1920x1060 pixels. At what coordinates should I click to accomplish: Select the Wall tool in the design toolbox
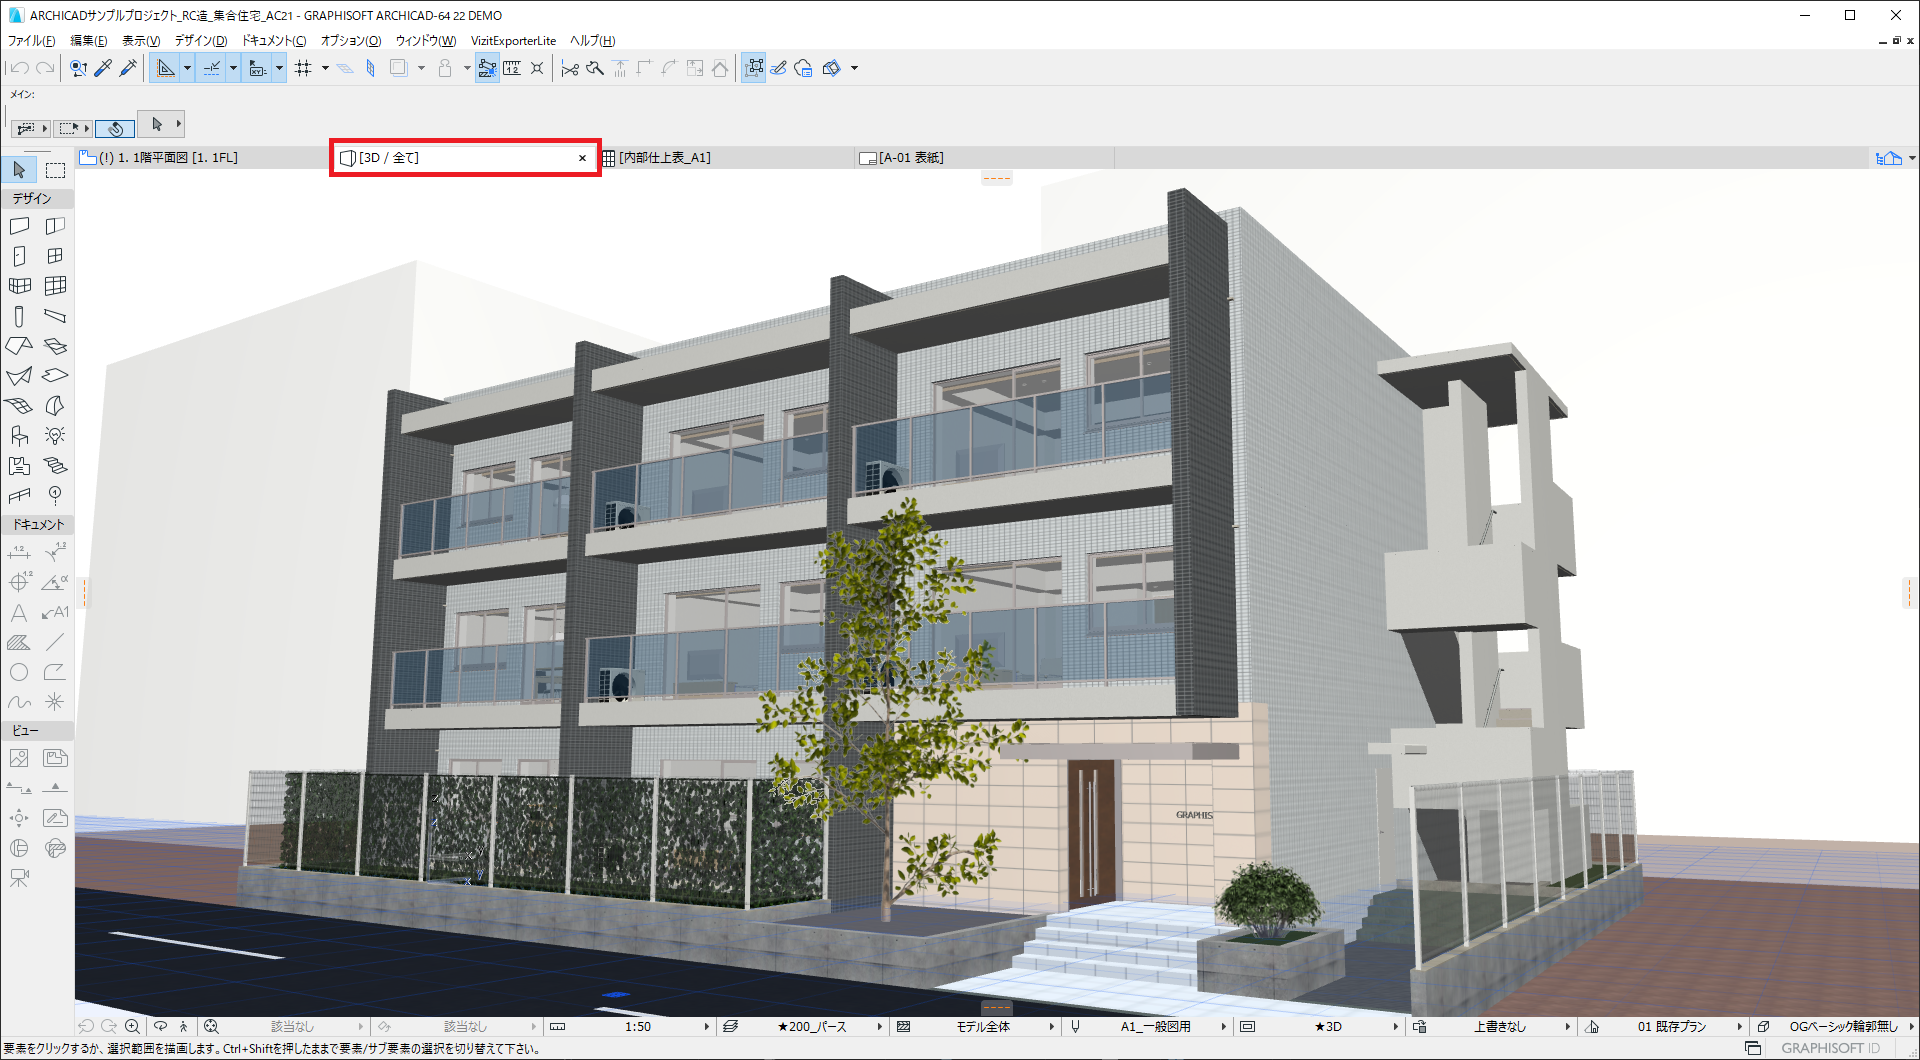tap(20, 226)
